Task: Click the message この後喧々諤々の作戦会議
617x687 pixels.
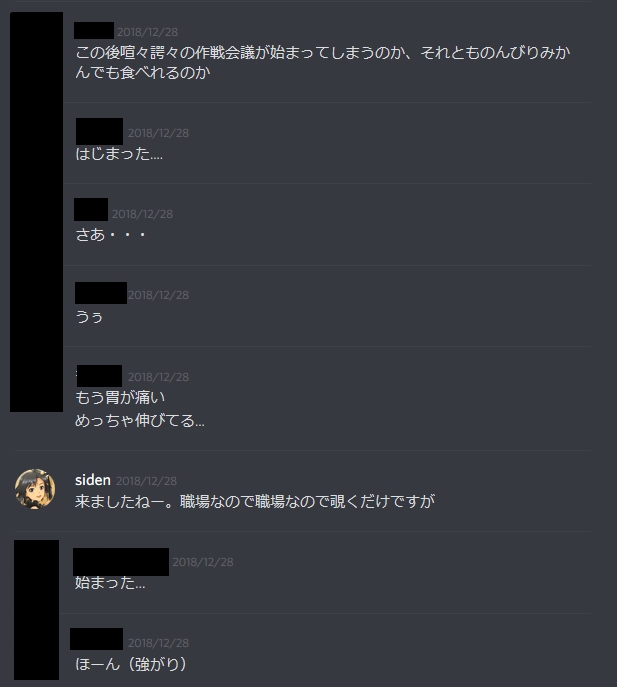Action: pyautogui.click(x=323, y=62)
